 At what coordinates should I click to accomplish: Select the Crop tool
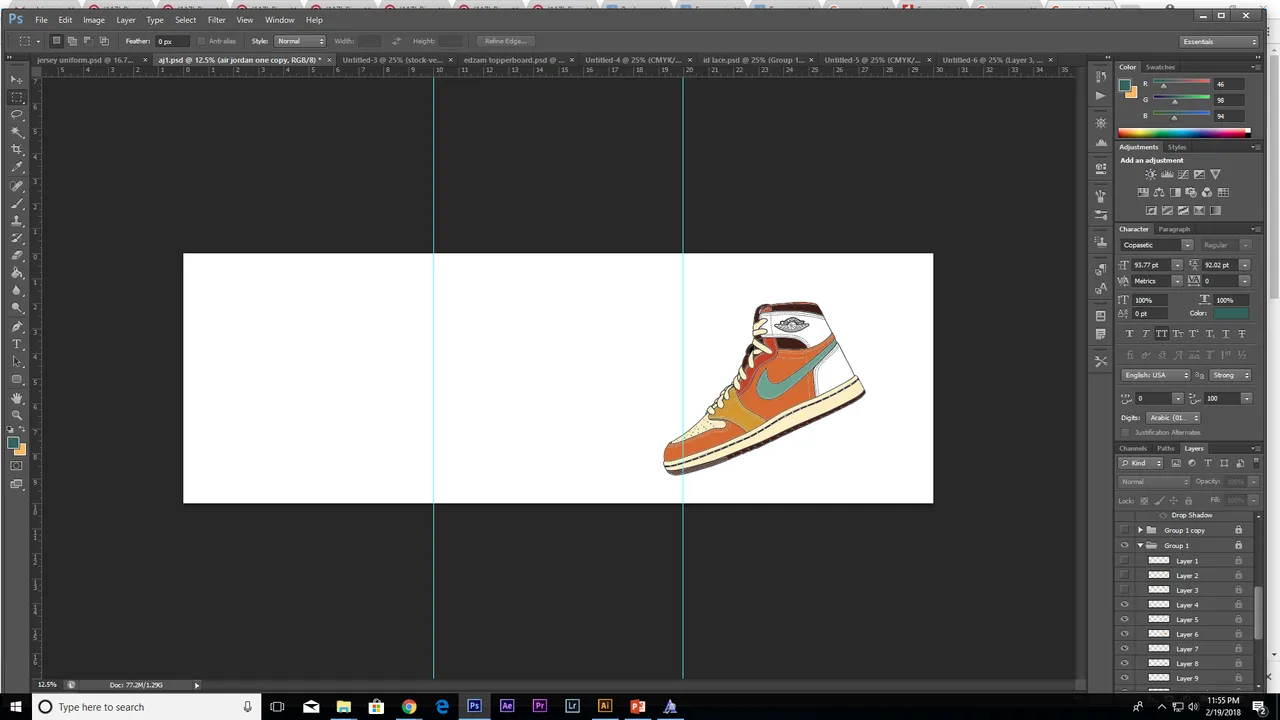(x=17, y=149)
